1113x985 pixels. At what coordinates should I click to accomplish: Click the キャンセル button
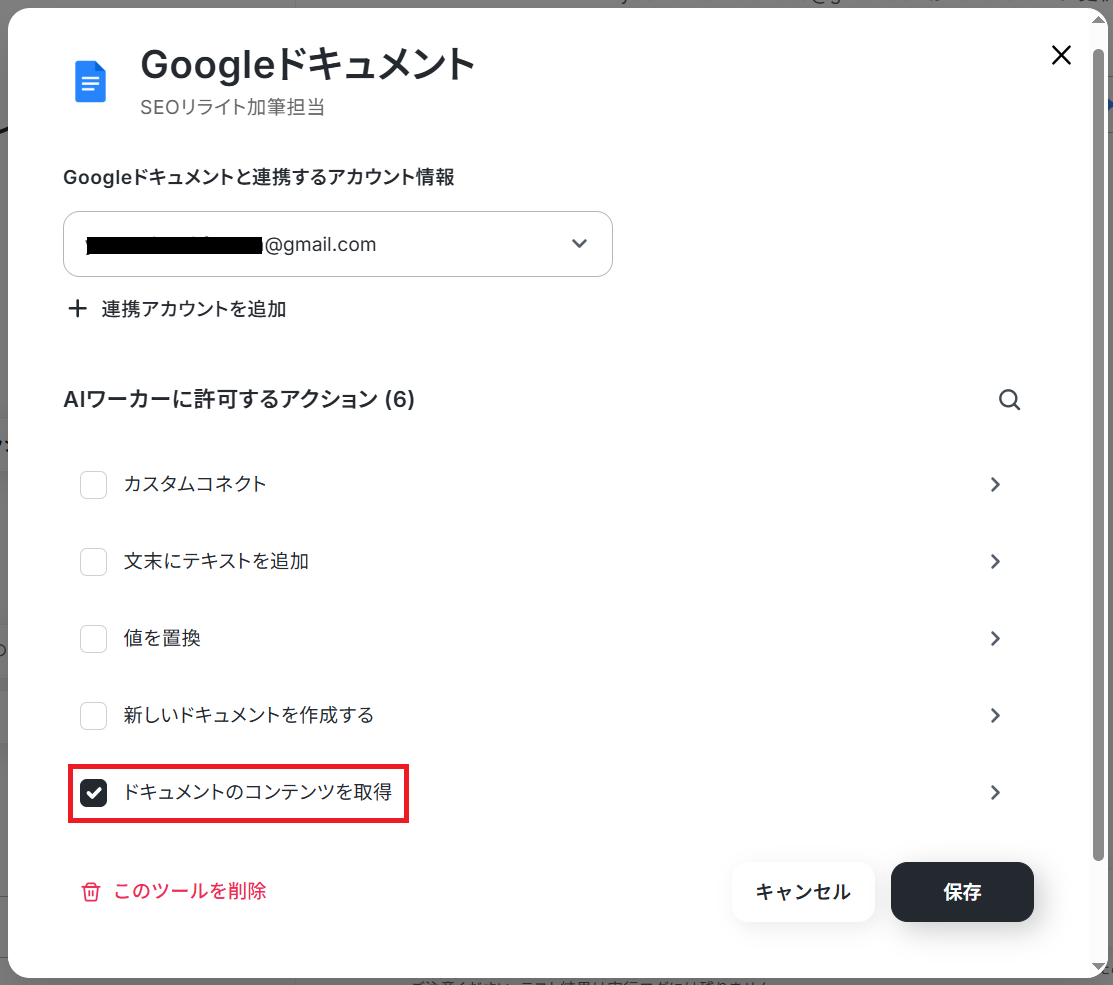803,892
